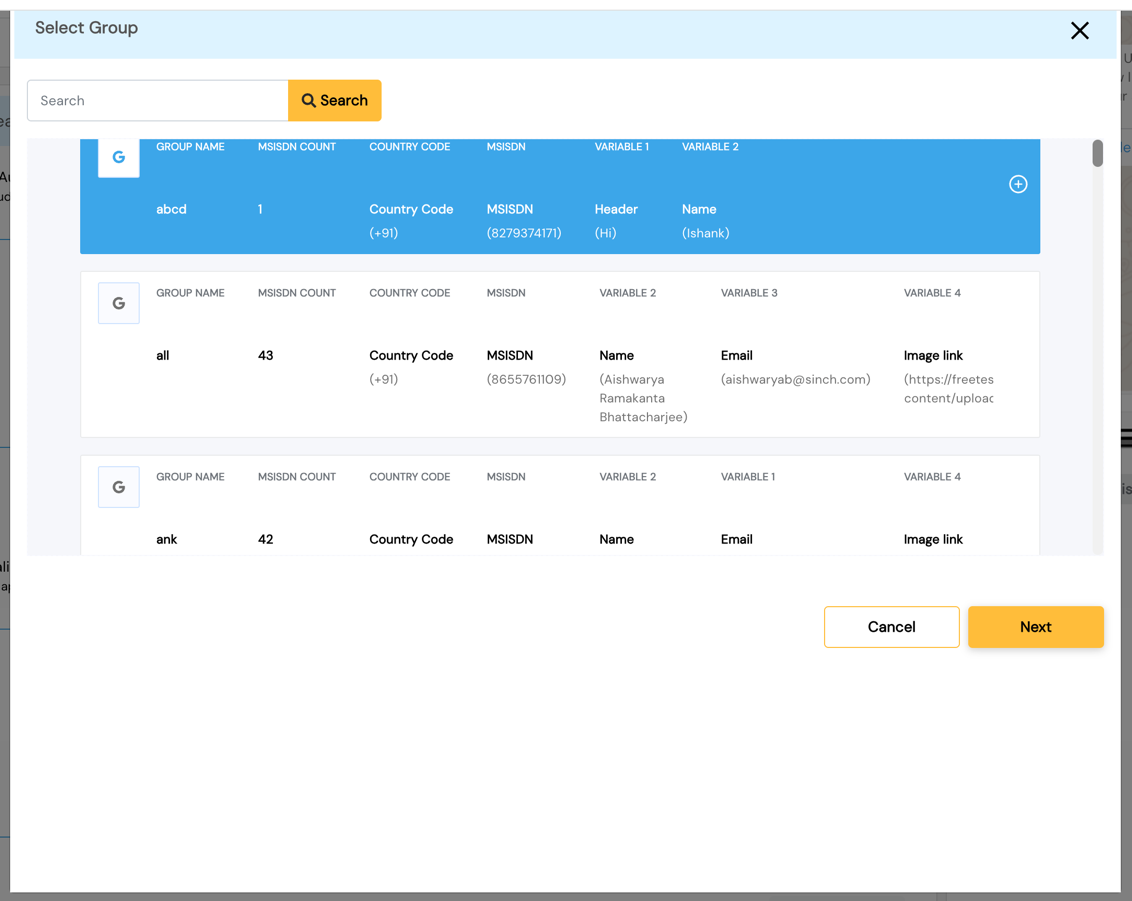
Task: Click the plus circle icon on abcd group
Action: click(x=1018, y=184)
